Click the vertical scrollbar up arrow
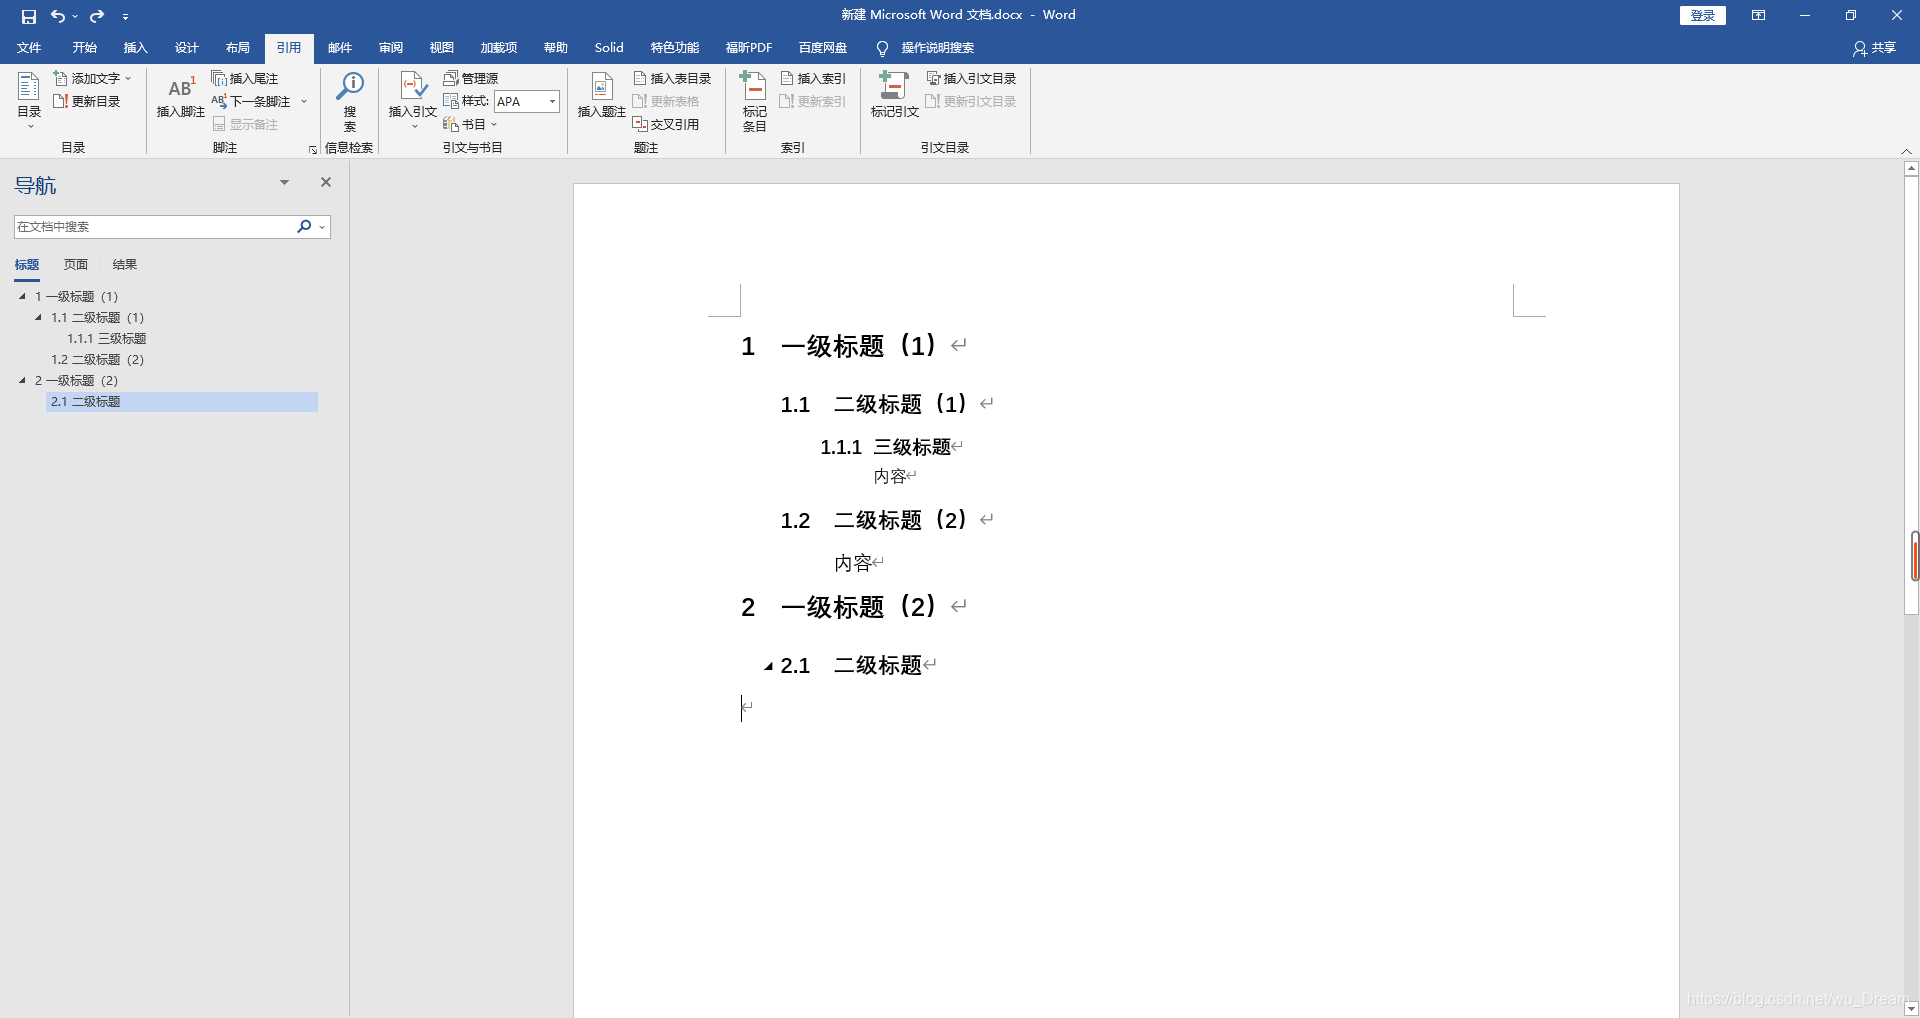The image size is (1920, 1018). click(1911, 169)
